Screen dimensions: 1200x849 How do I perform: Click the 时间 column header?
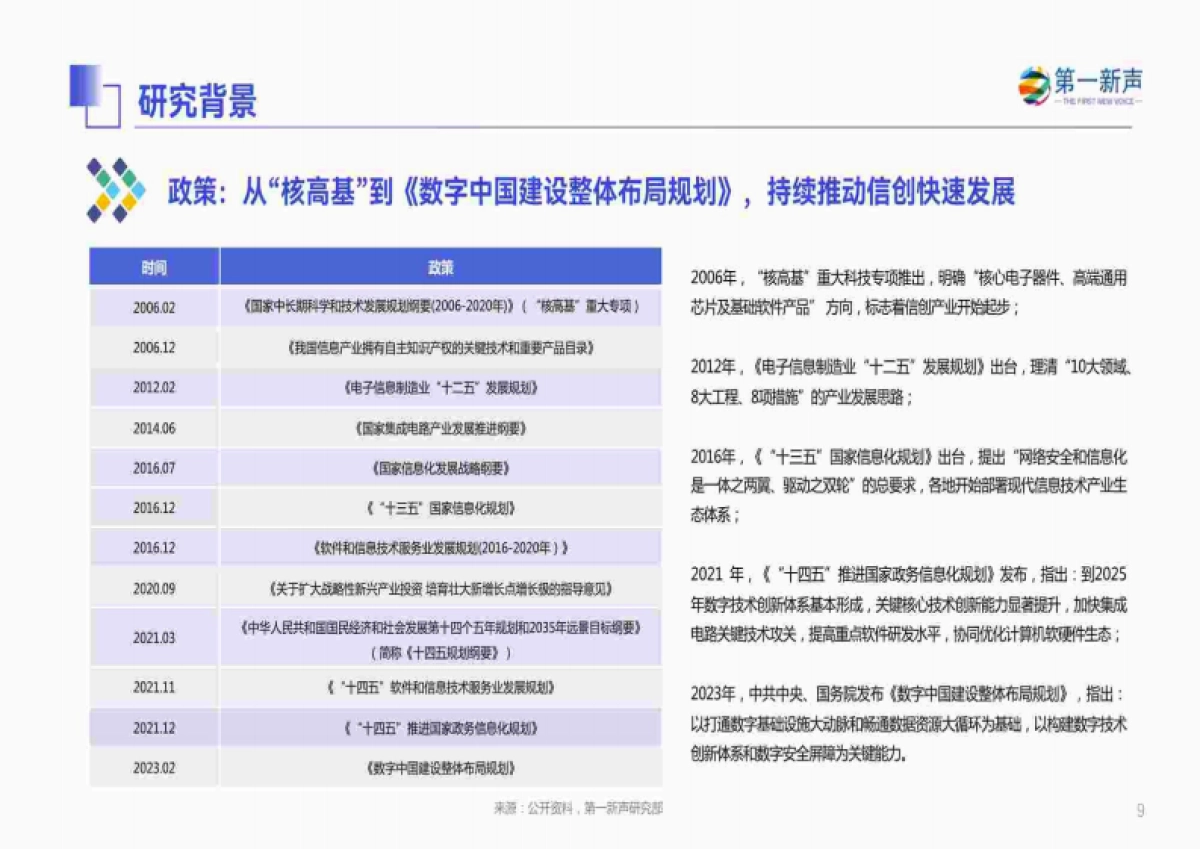pyautogui.click(x=155, y=268)
